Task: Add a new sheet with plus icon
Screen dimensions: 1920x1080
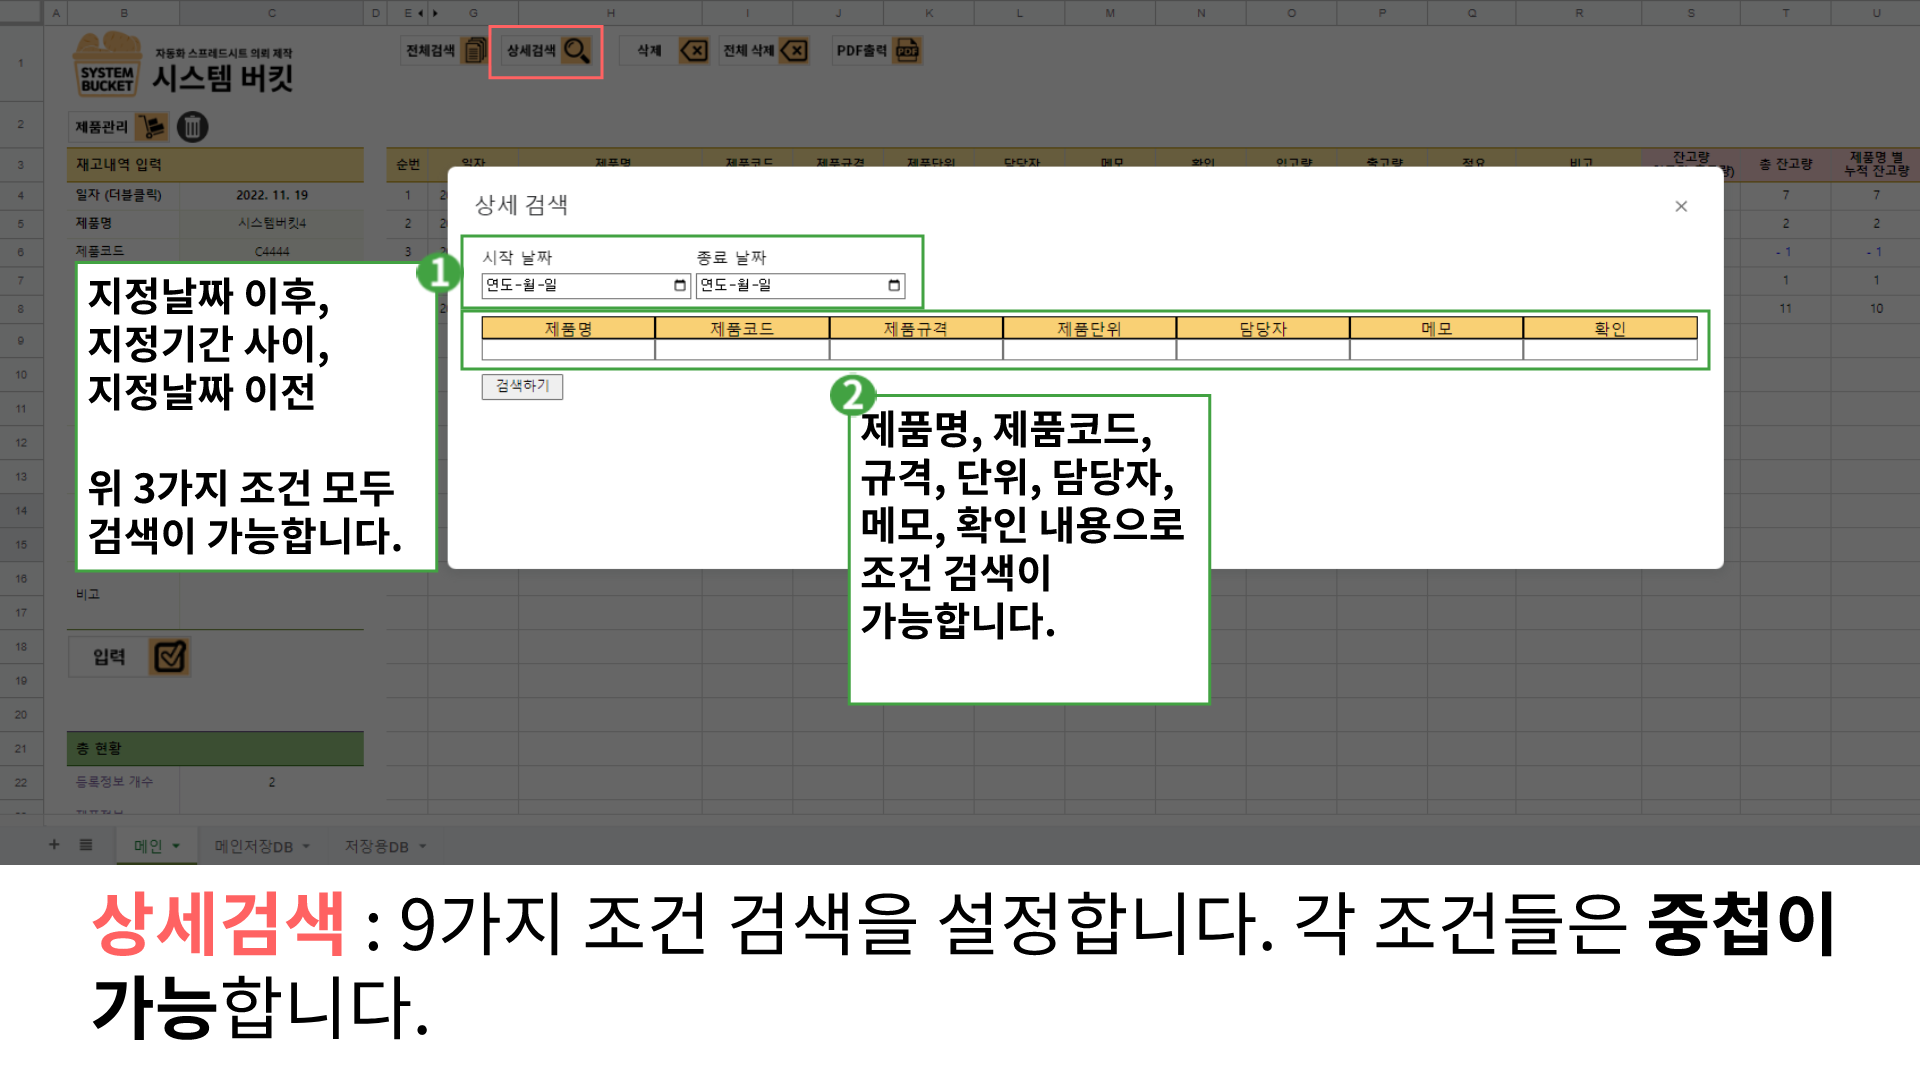Action: 54,845
